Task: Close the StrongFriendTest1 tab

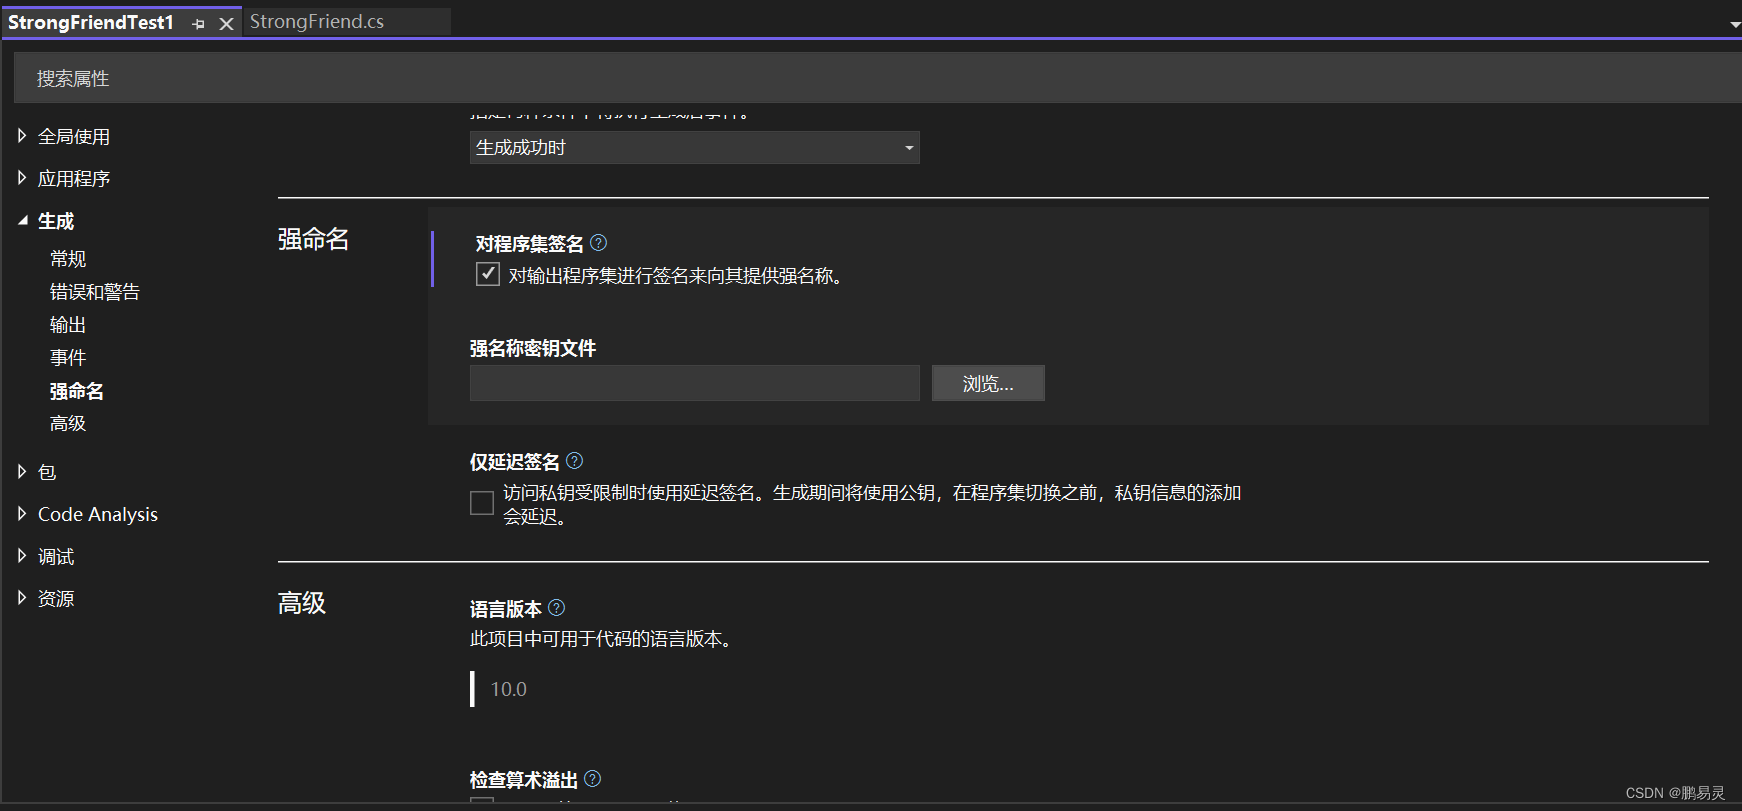Action: 227,24
